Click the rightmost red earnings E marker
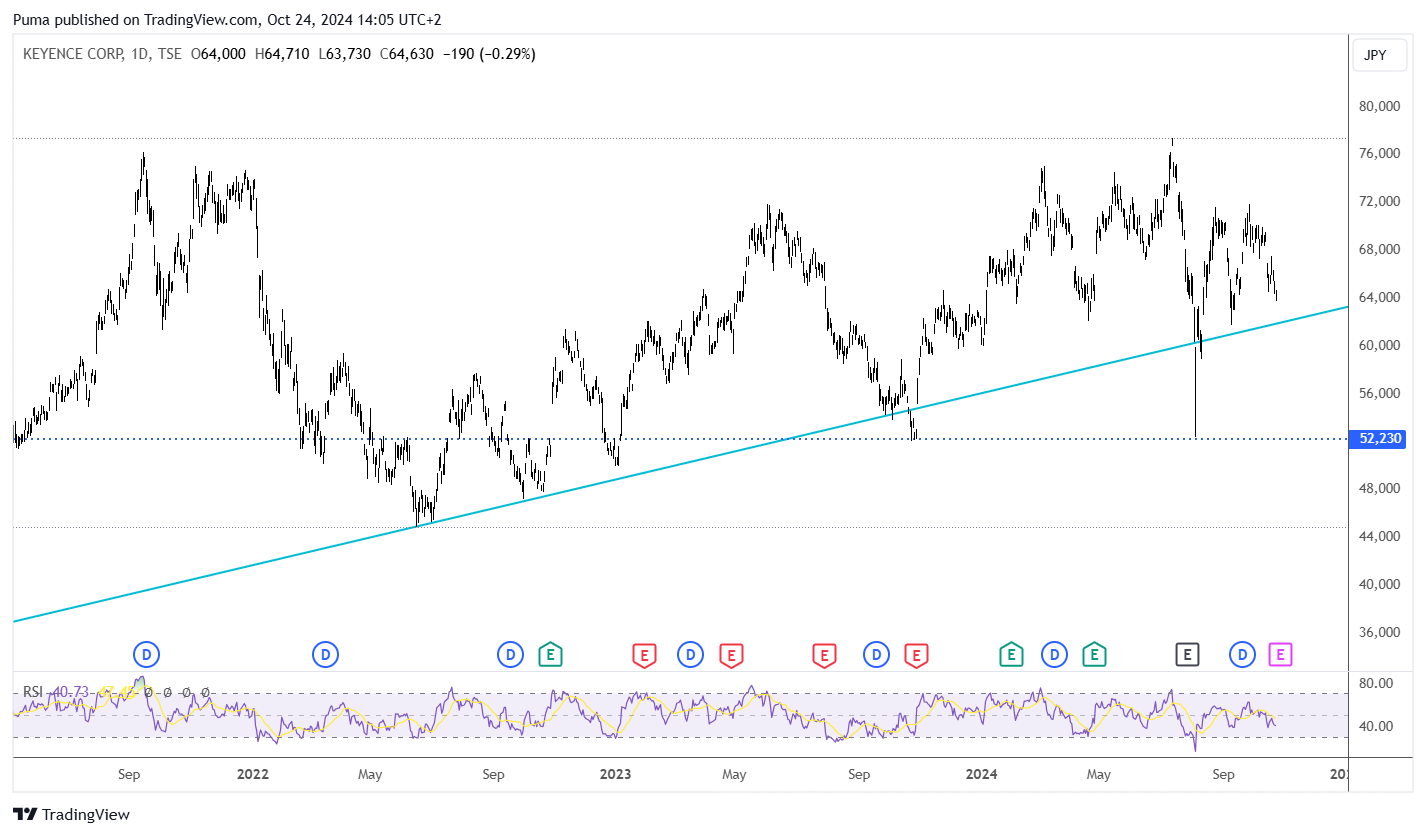 (x=915, y=655)
